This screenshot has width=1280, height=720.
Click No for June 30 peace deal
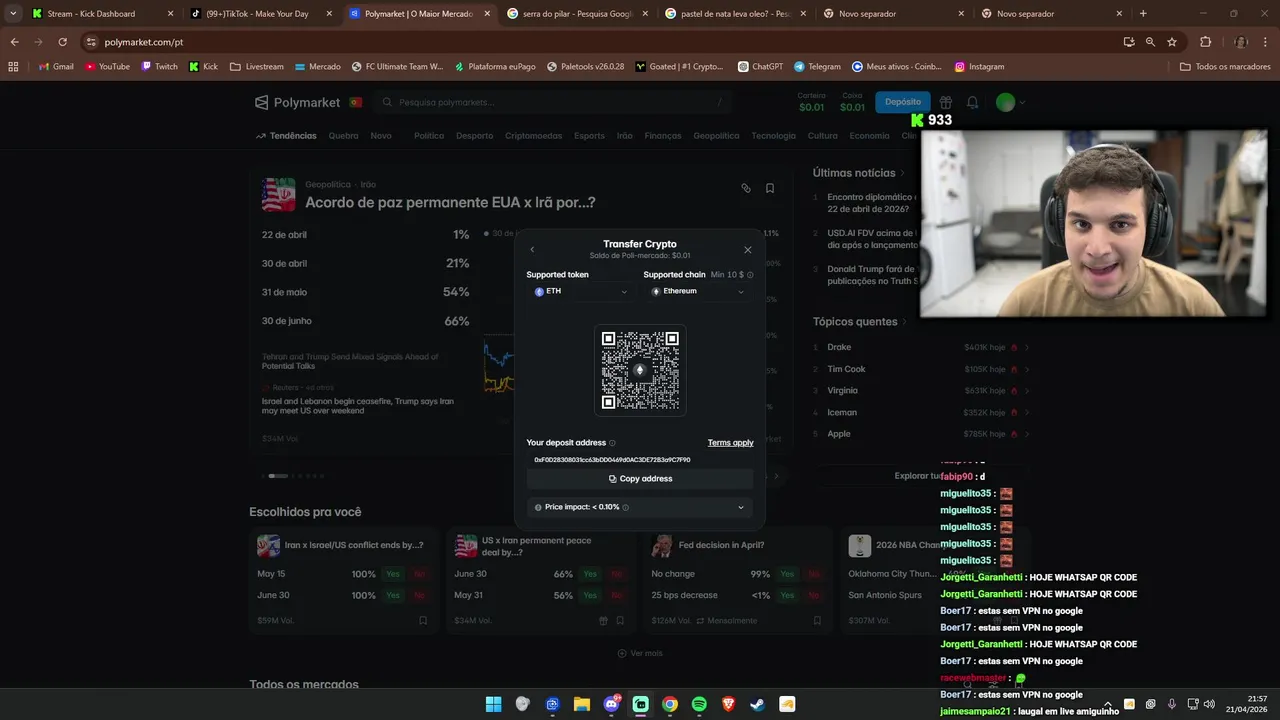616,574
